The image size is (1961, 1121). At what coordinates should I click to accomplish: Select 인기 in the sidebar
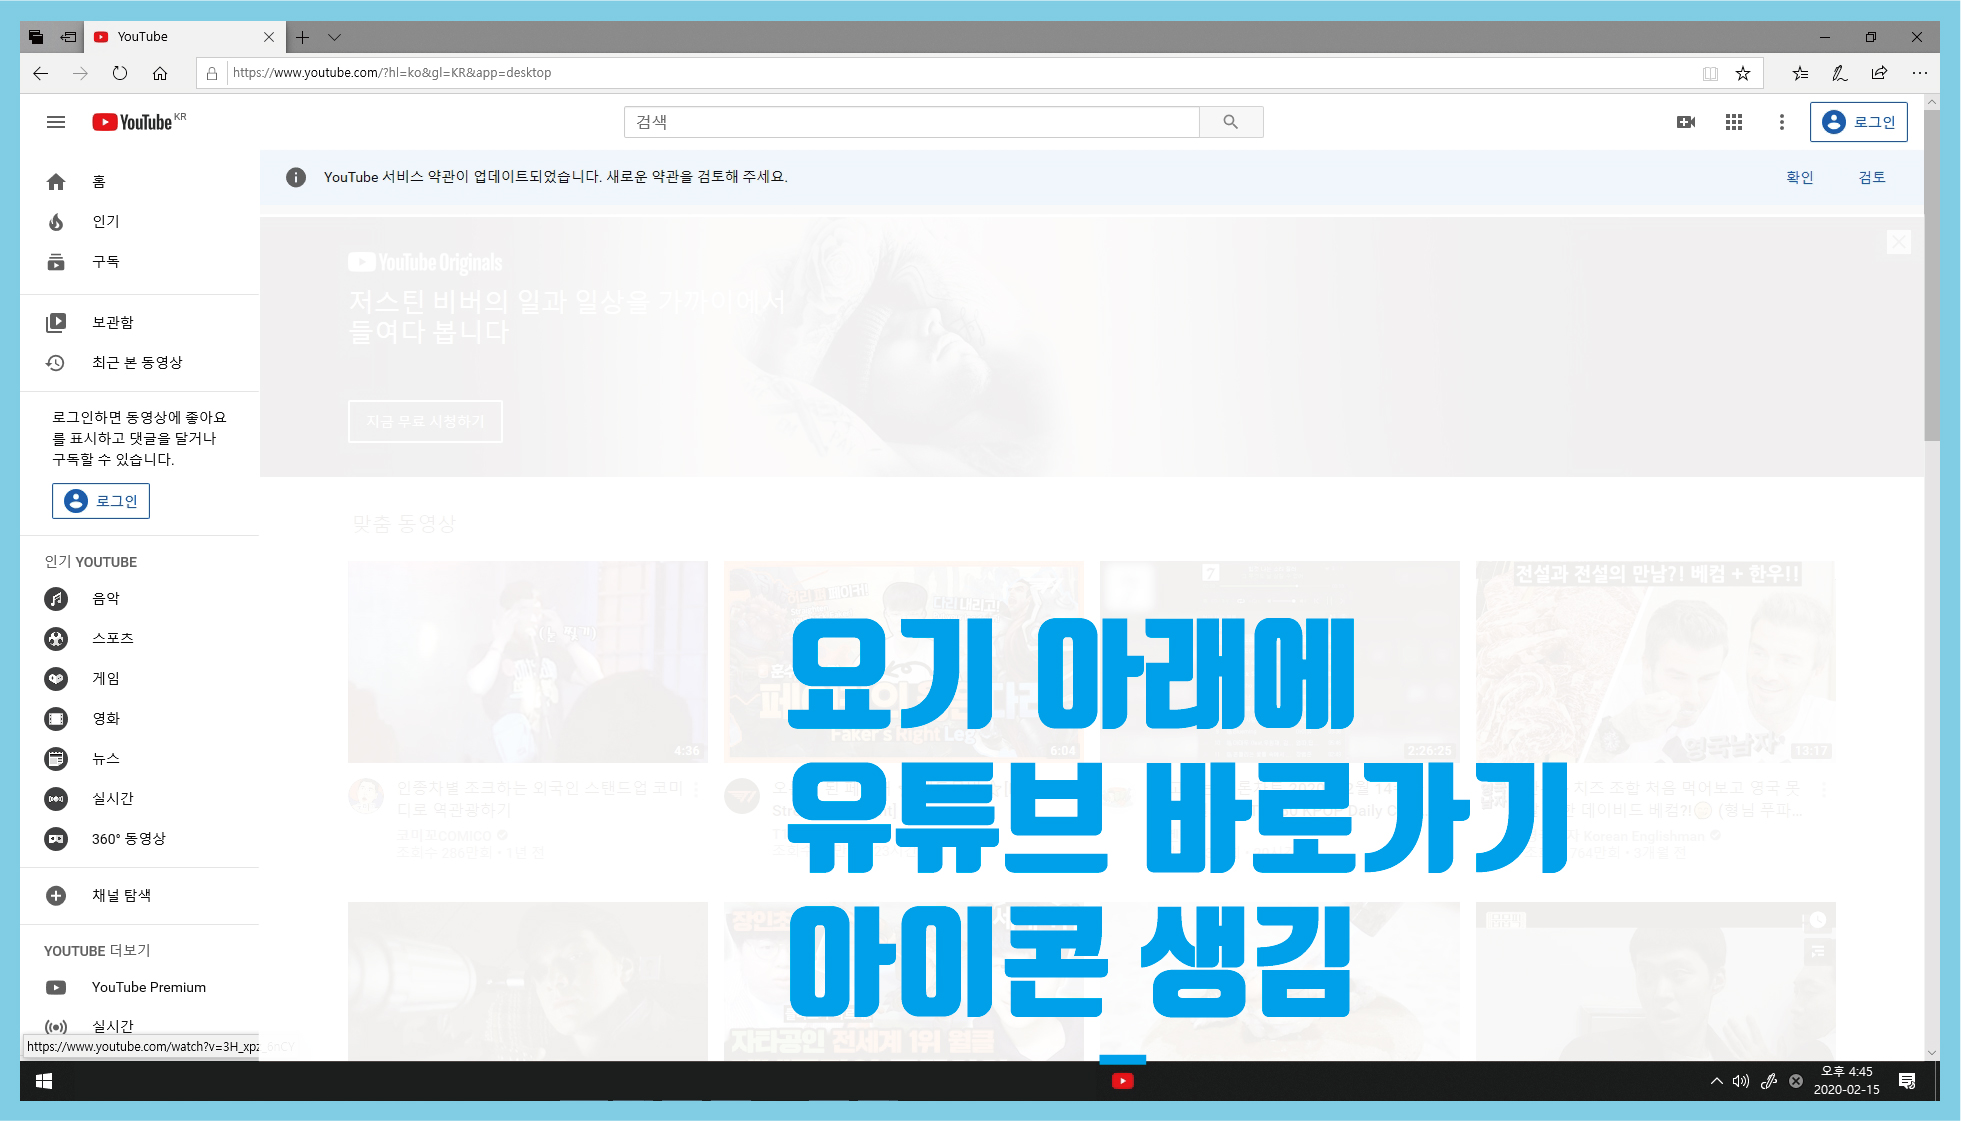(x=105, y=222)
